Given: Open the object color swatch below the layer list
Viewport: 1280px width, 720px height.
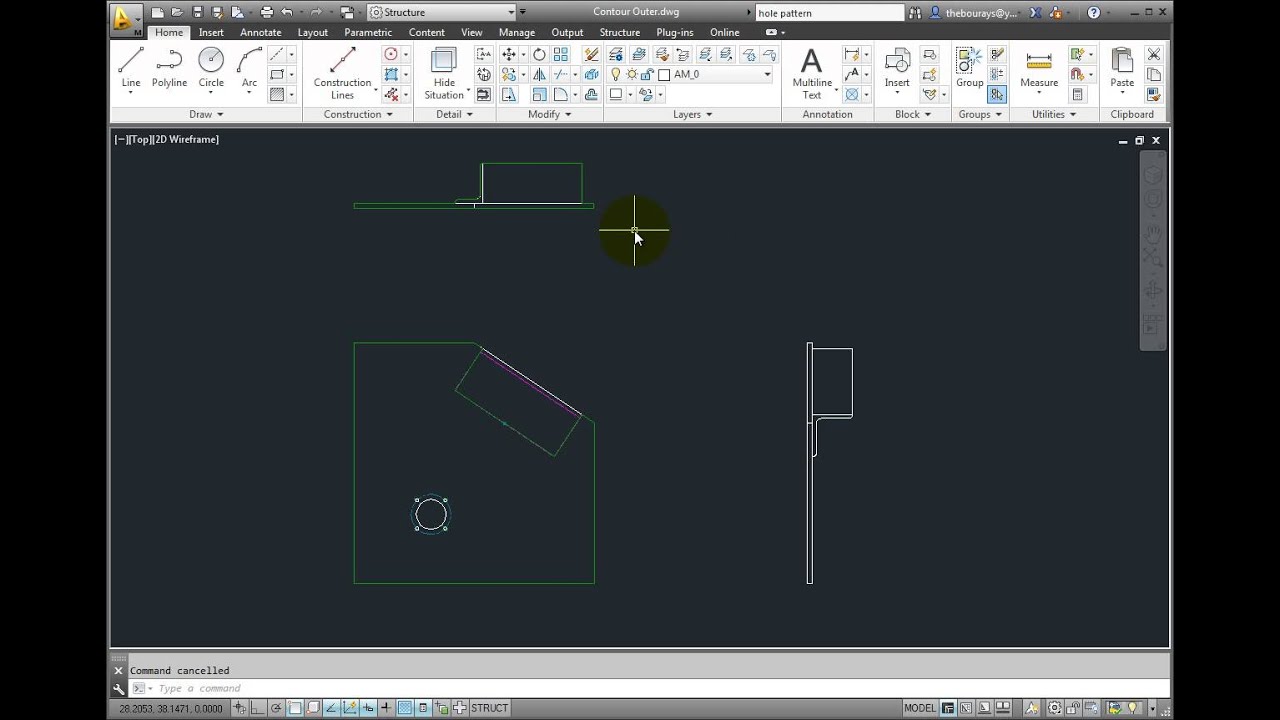Looking at the screenshot, I should [616, 95].
